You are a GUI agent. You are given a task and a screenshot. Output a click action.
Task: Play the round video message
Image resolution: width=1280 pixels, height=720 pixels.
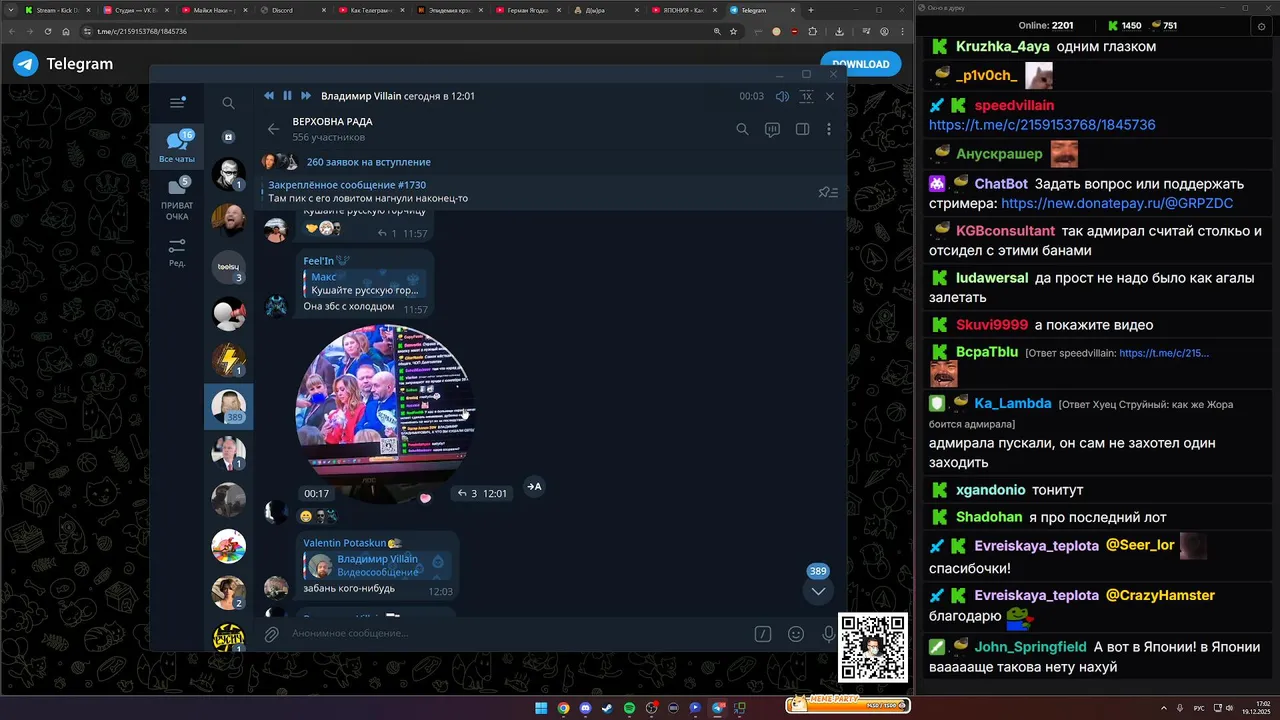(x=384, y=412)
